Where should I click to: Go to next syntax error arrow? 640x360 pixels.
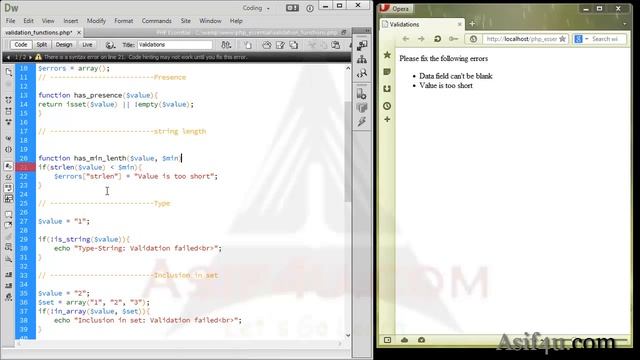click(x=30, y=57)
